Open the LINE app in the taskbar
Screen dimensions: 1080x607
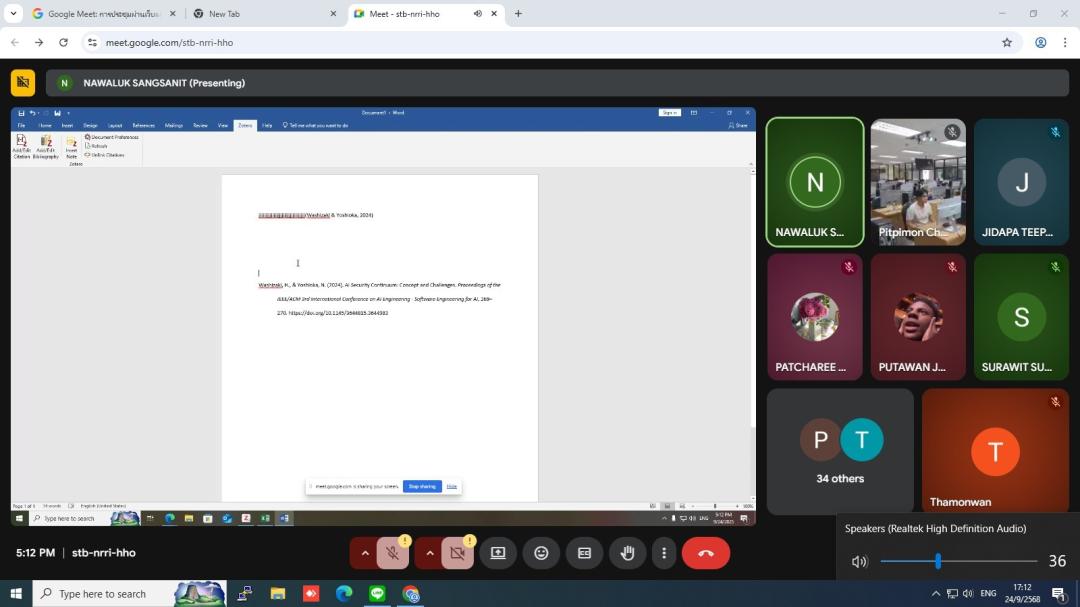click(377, 594)
